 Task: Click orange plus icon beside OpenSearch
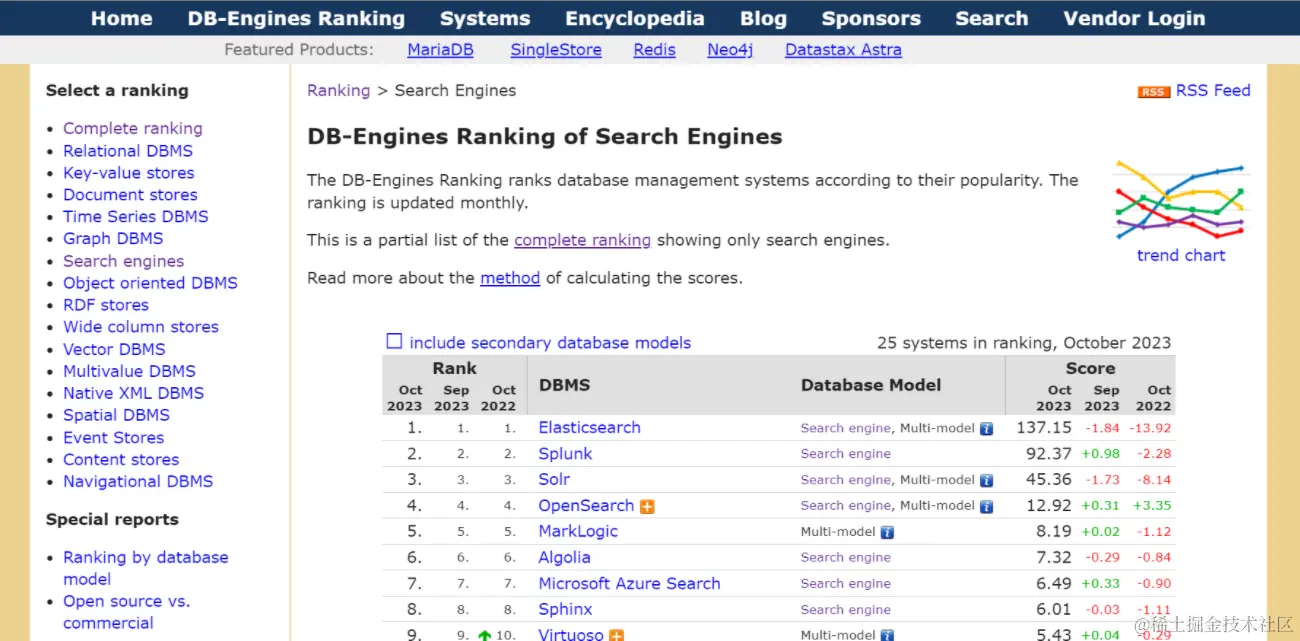coord(647,507)
